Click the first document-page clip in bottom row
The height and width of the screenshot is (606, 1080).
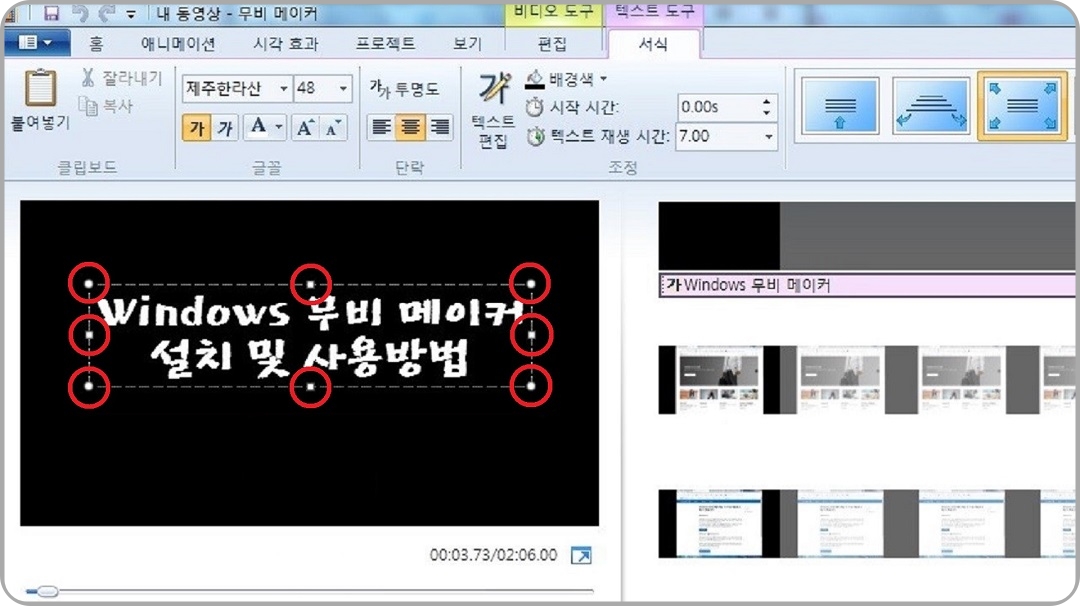pyautogui.click(x=719, y=524)
